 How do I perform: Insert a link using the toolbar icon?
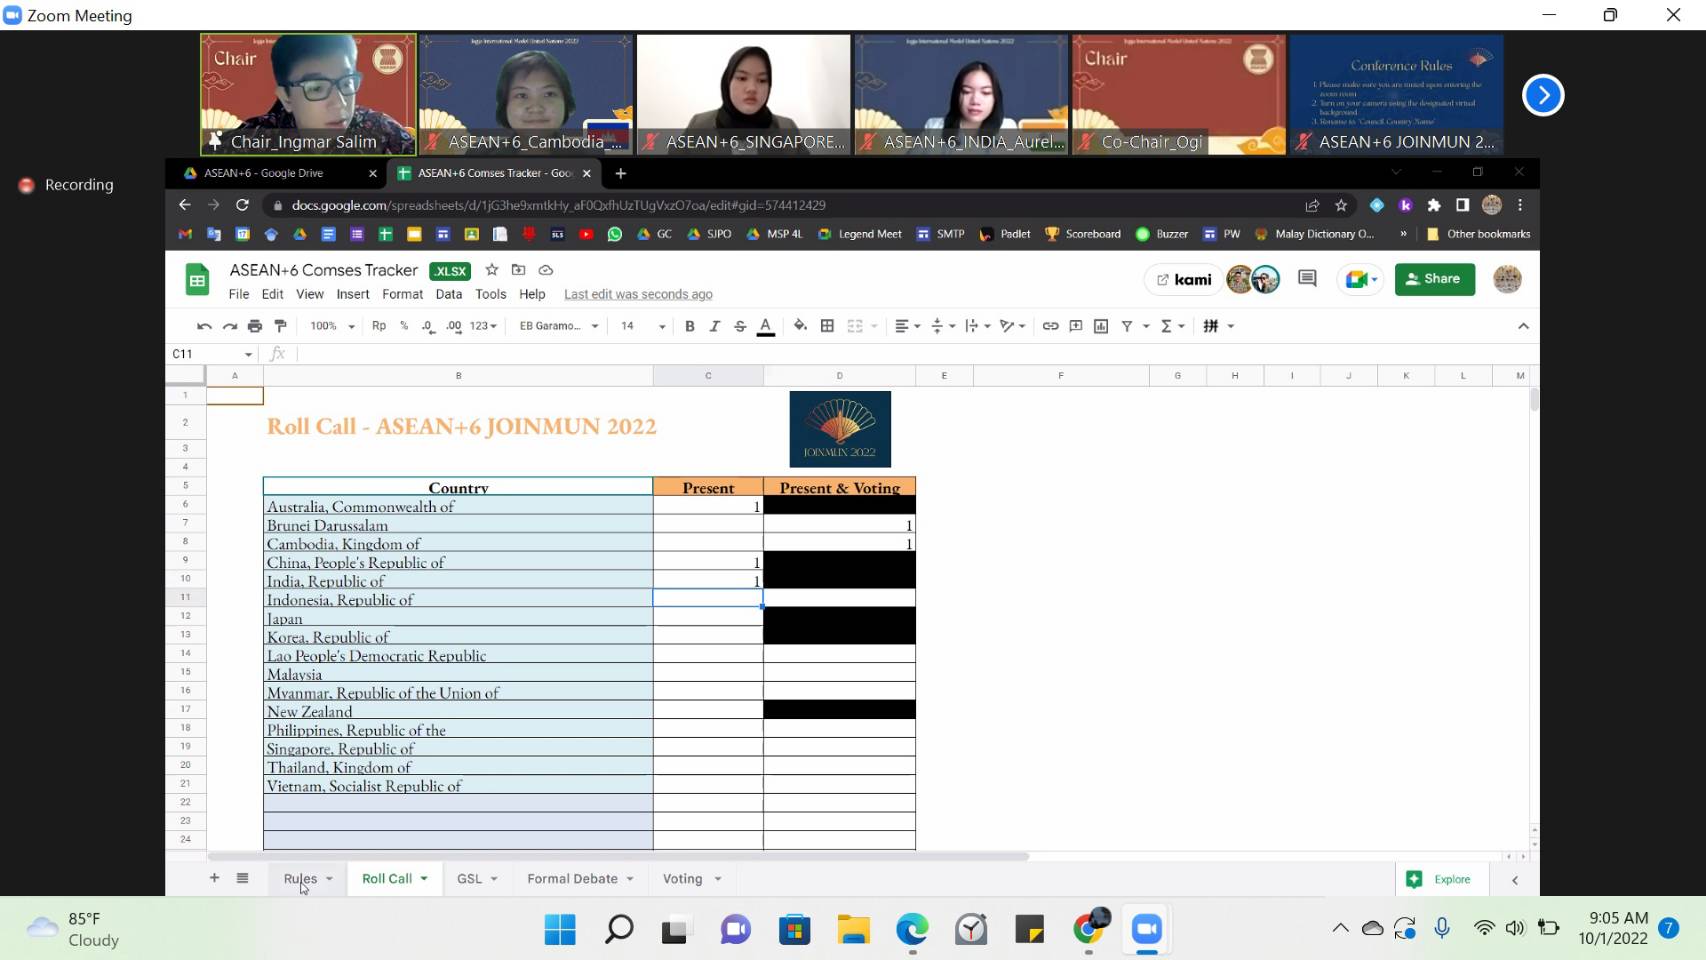(x=1050, y=326)
